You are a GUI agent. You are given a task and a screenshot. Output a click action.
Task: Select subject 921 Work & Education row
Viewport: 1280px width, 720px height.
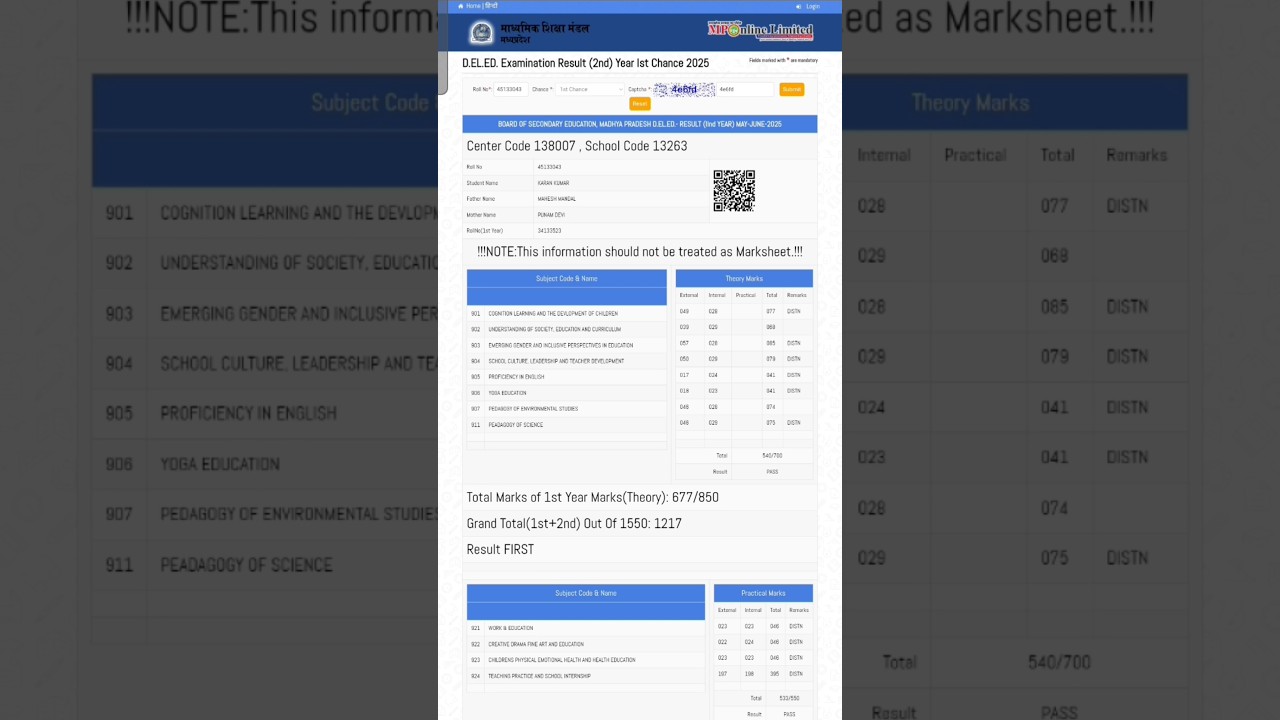pos(586,628)
